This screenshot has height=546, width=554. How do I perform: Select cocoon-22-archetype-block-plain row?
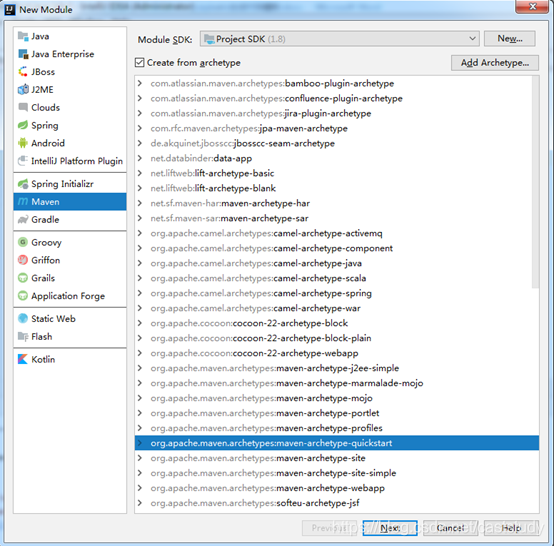point(337,338)
